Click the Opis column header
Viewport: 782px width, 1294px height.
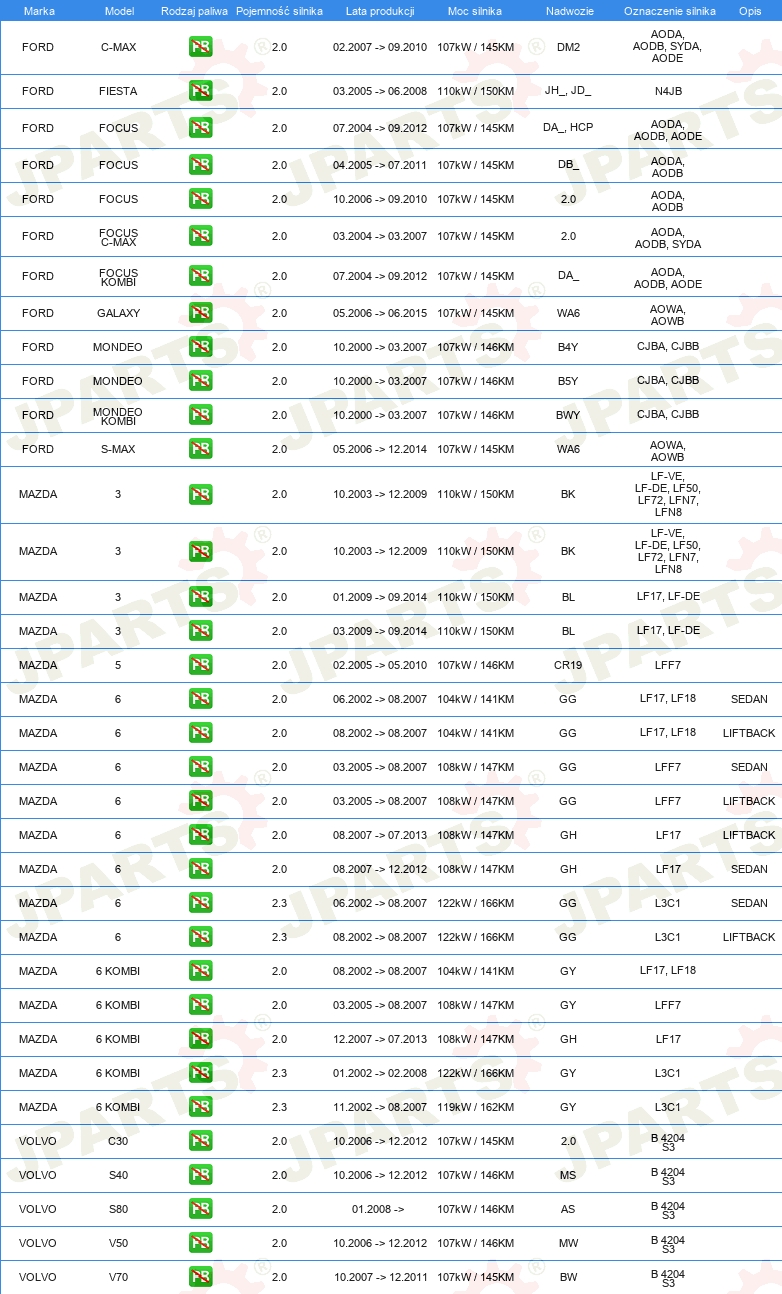point(750,10)
